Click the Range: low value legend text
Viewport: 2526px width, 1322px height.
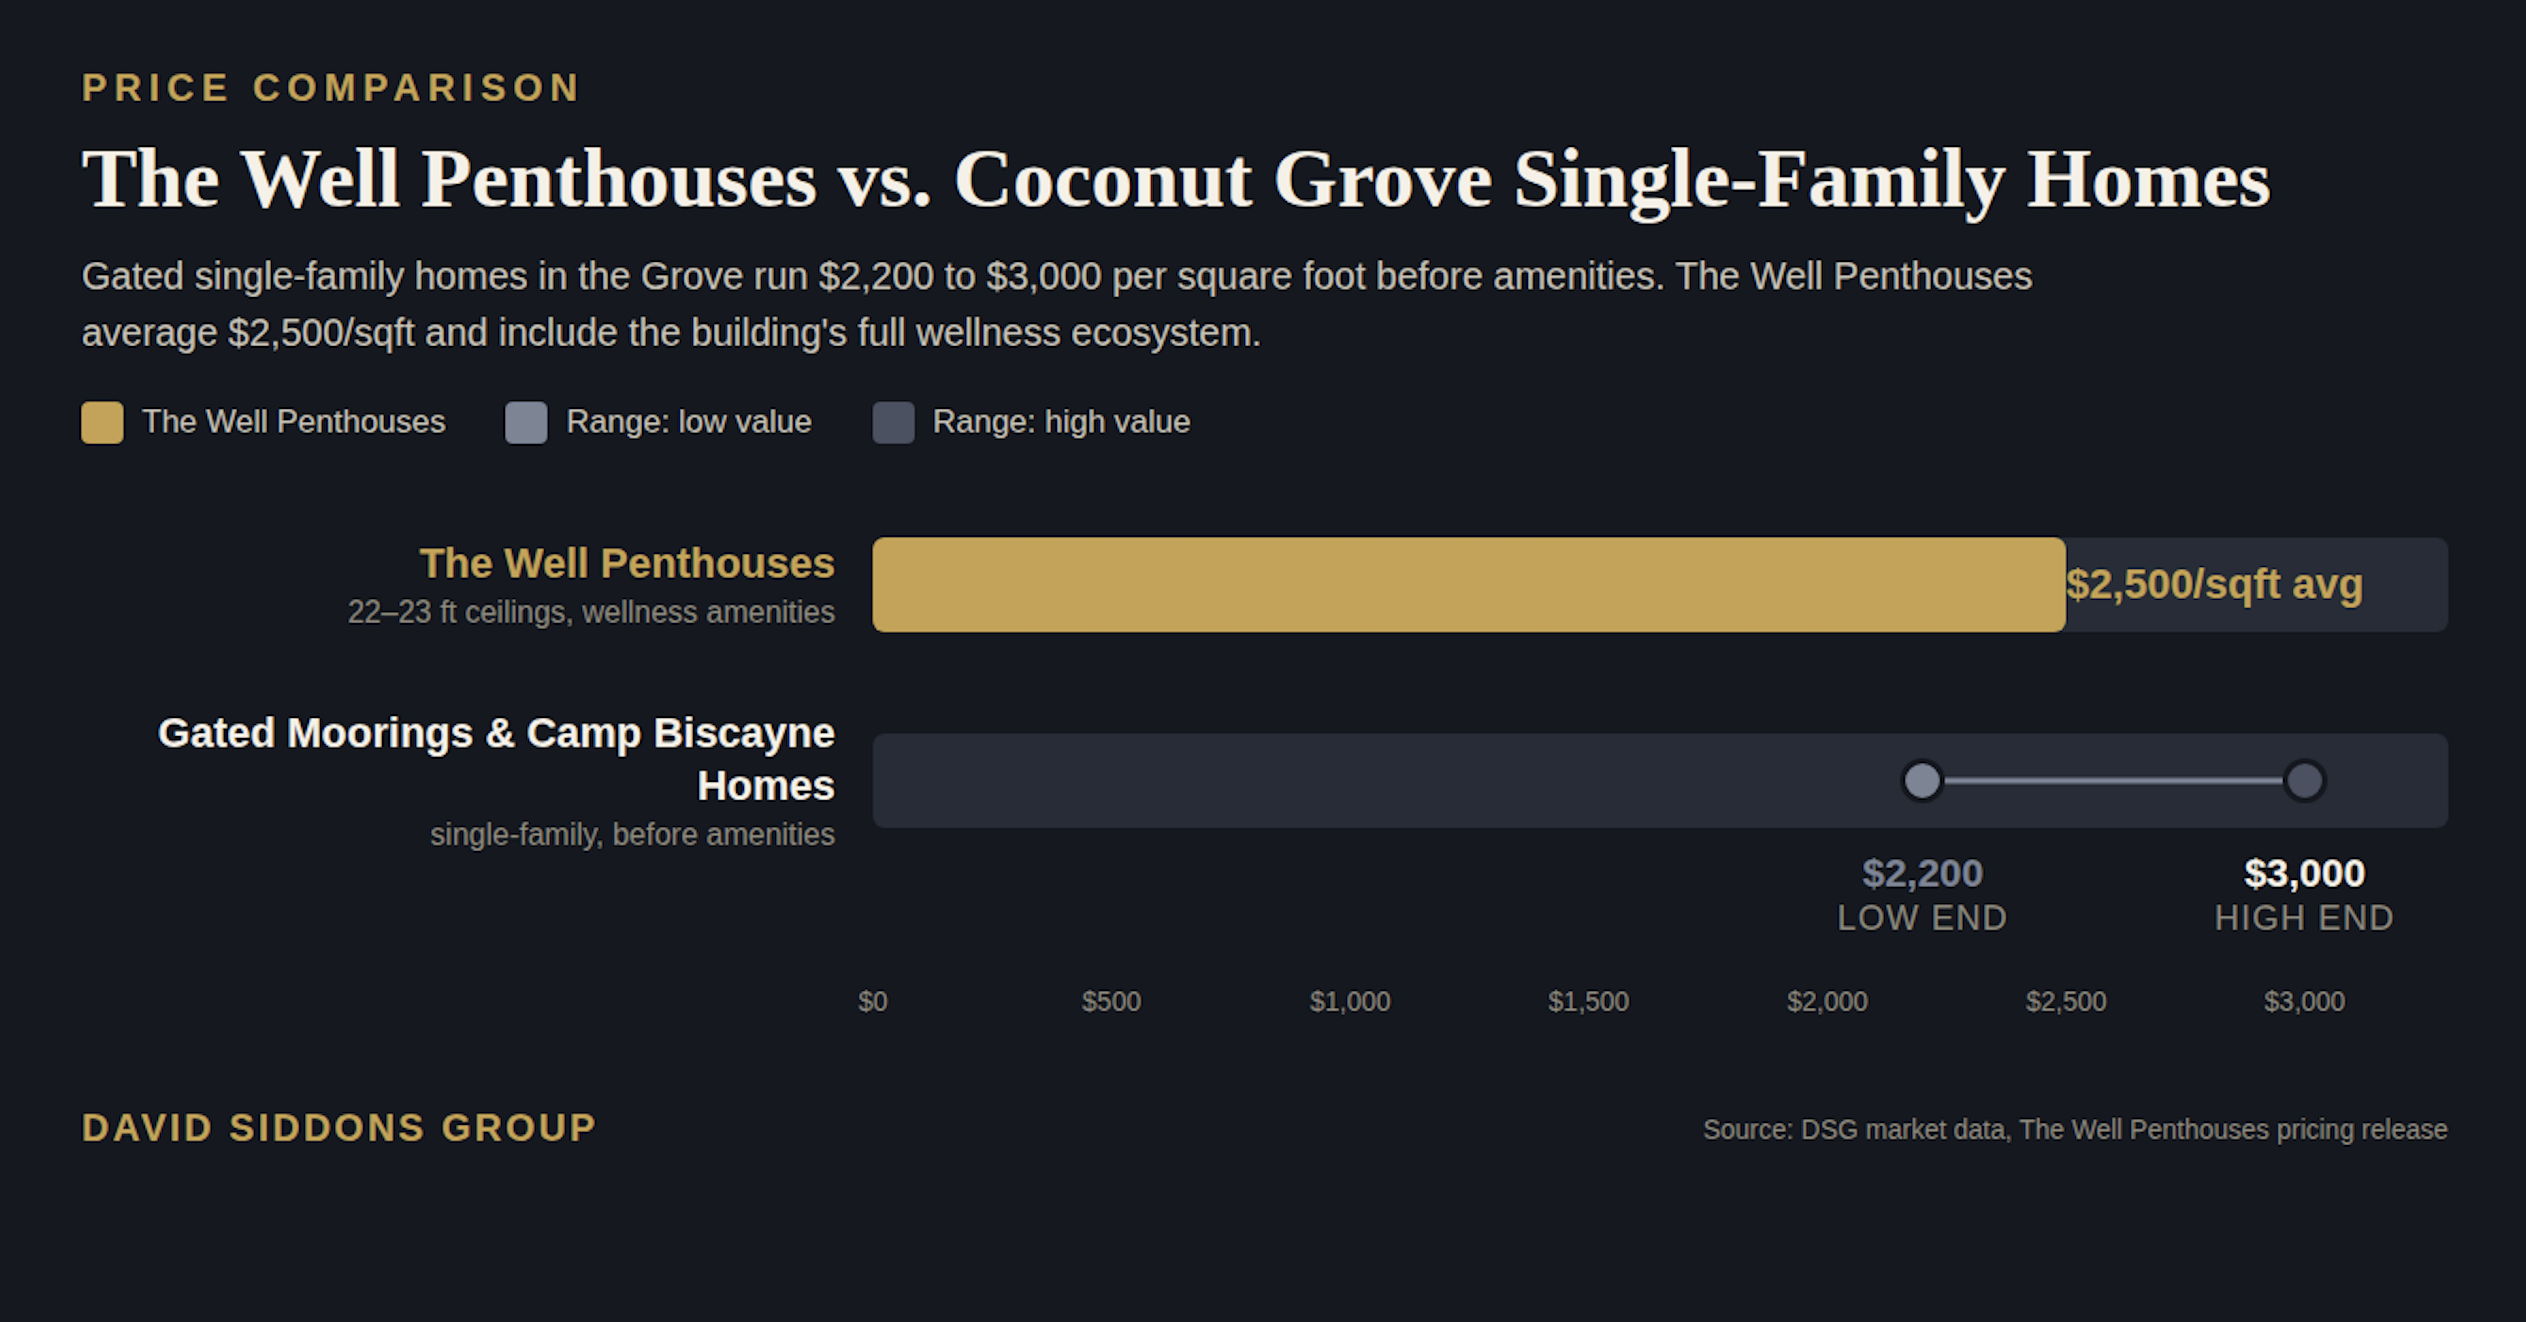688,422
